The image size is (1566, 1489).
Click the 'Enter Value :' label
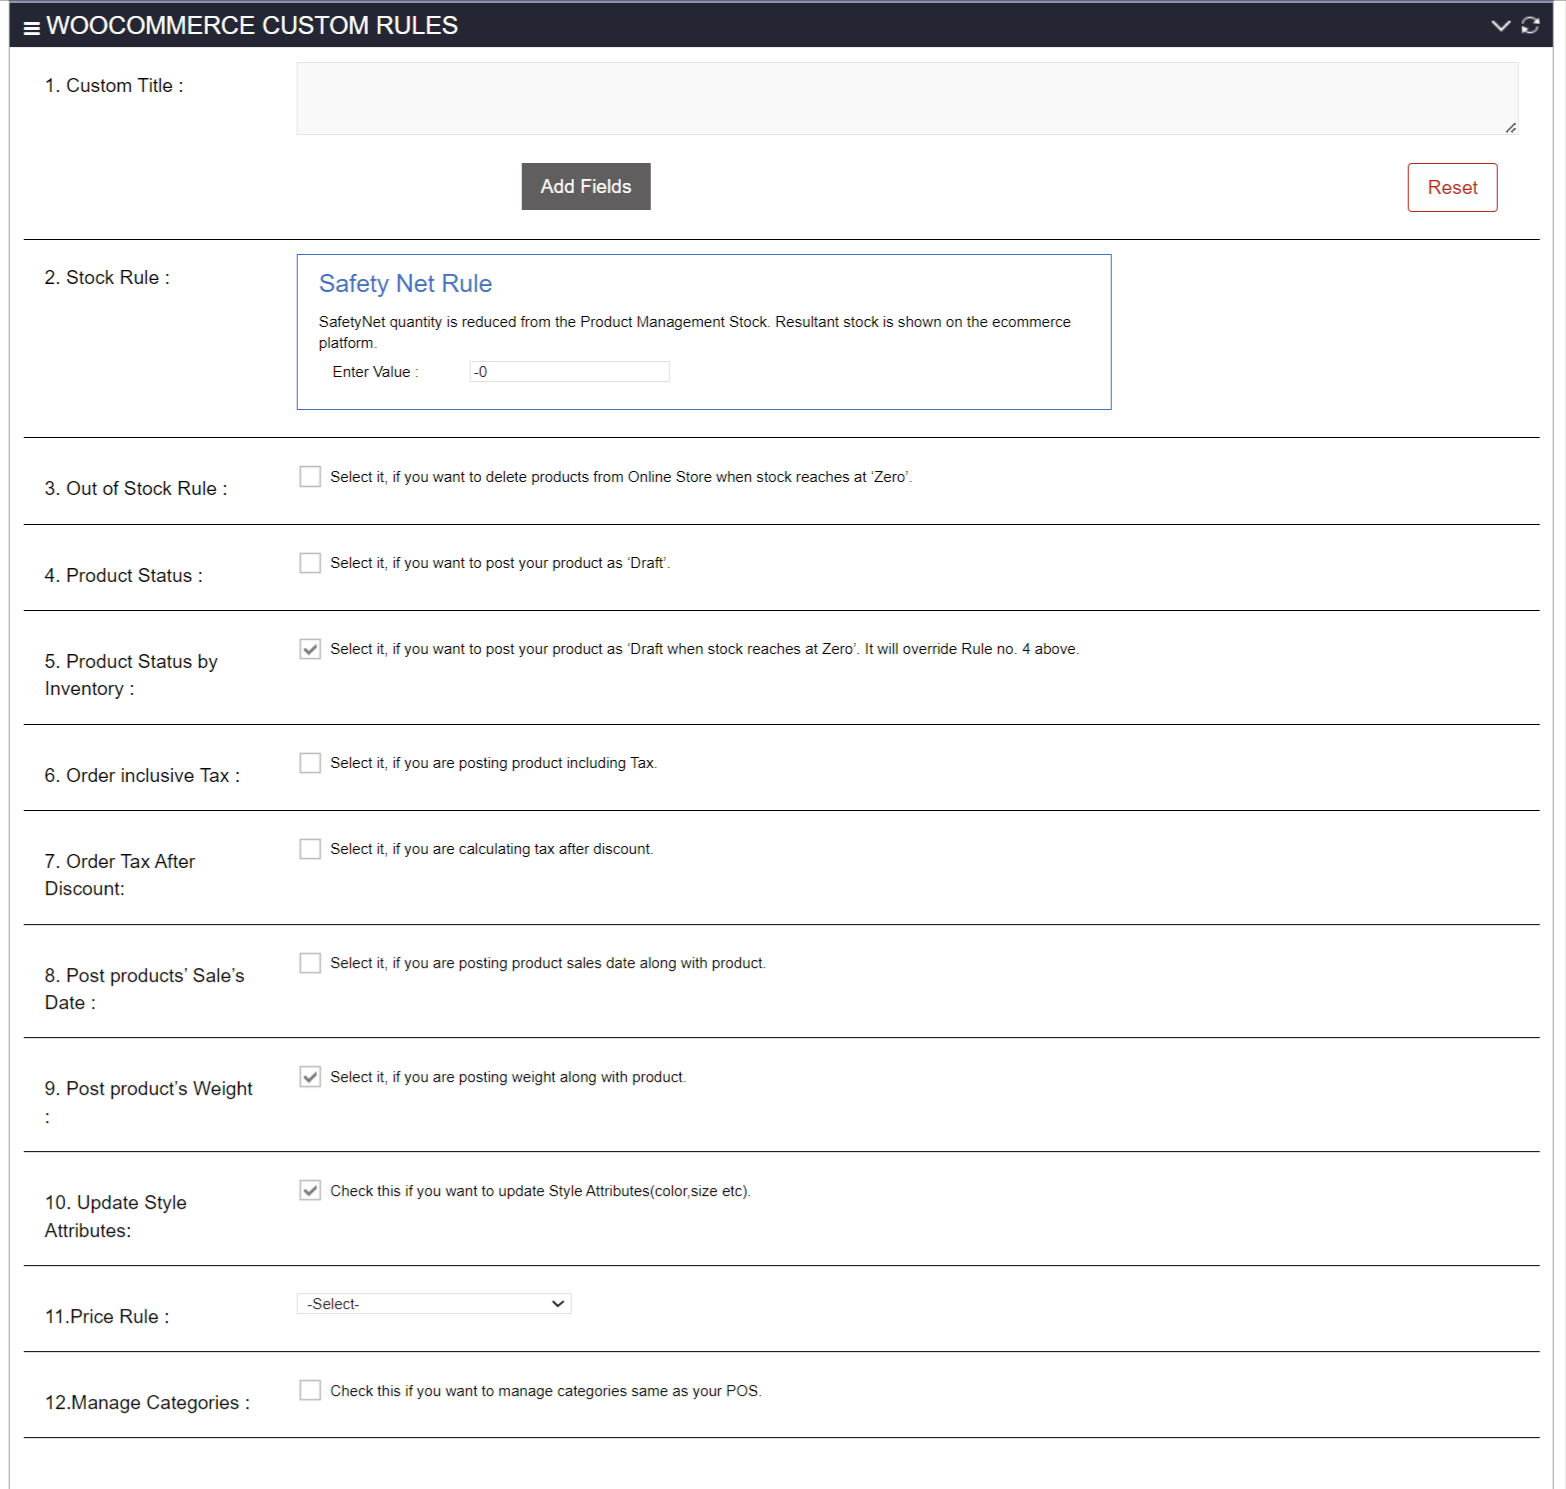click(x=375, y=372)
